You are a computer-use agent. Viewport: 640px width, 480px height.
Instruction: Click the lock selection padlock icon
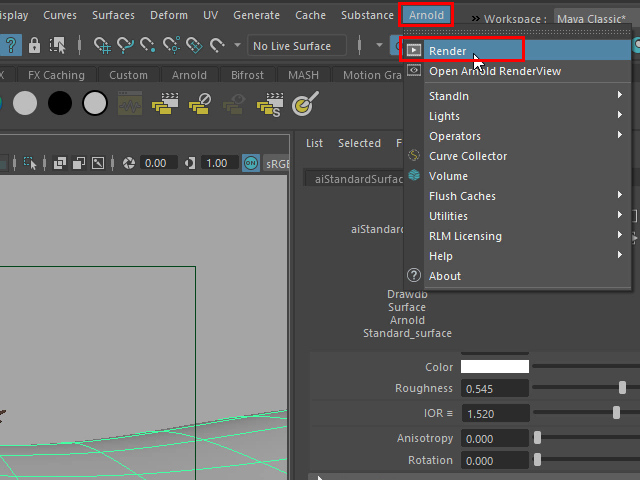pos(35,46)
